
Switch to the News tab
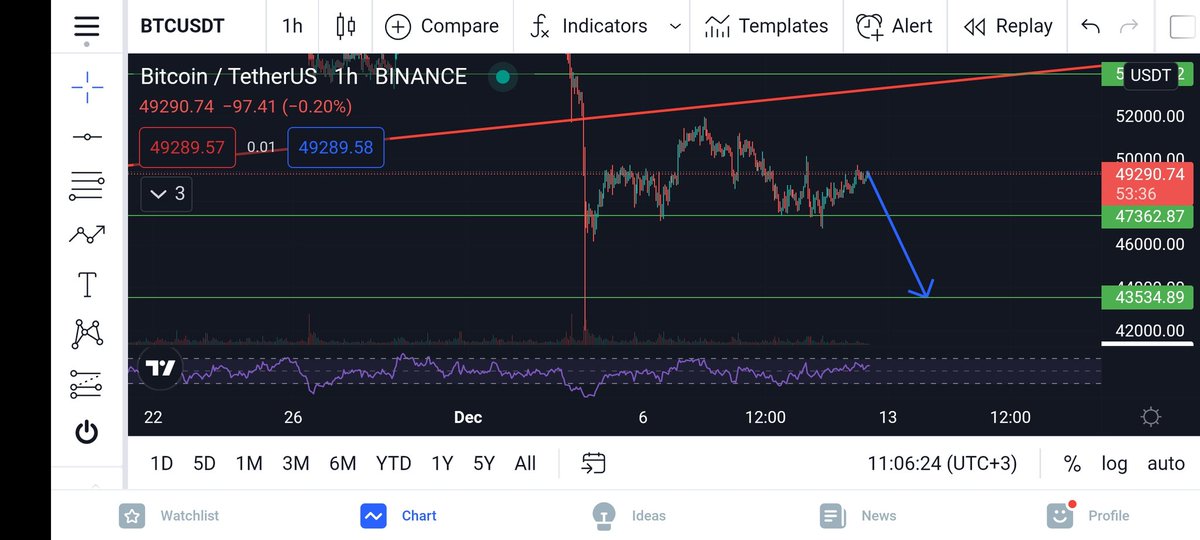(857, 515)
